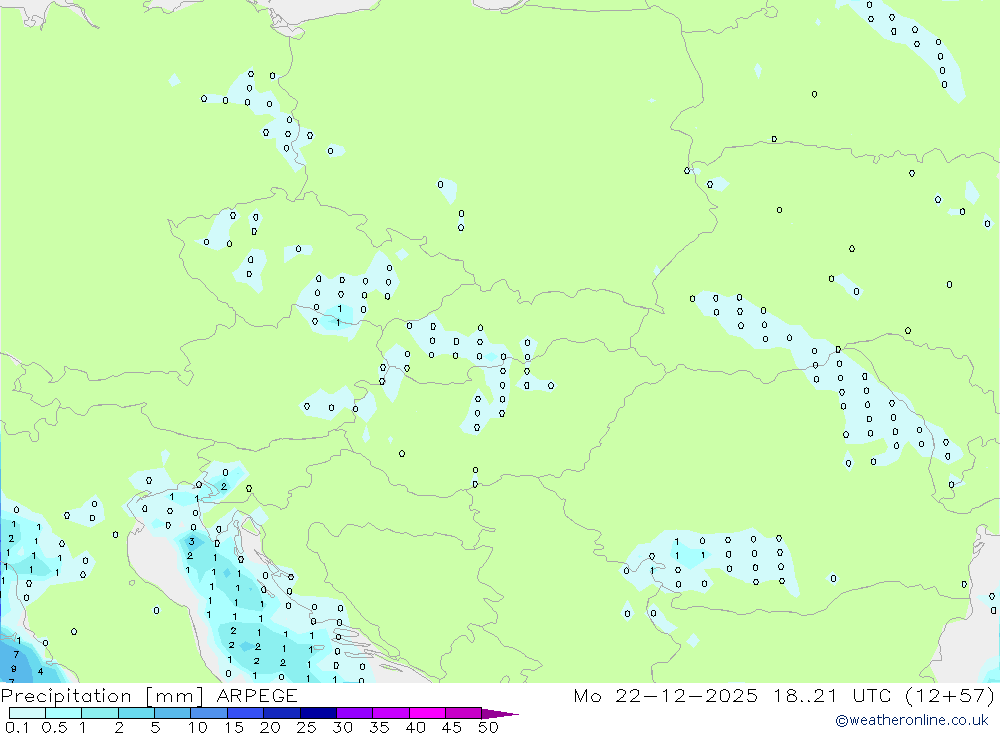This screenshot has height=733, width=1000.
Task: Click the above-50 mm arrow tip of legend
Action: click(x=500, y=714)
